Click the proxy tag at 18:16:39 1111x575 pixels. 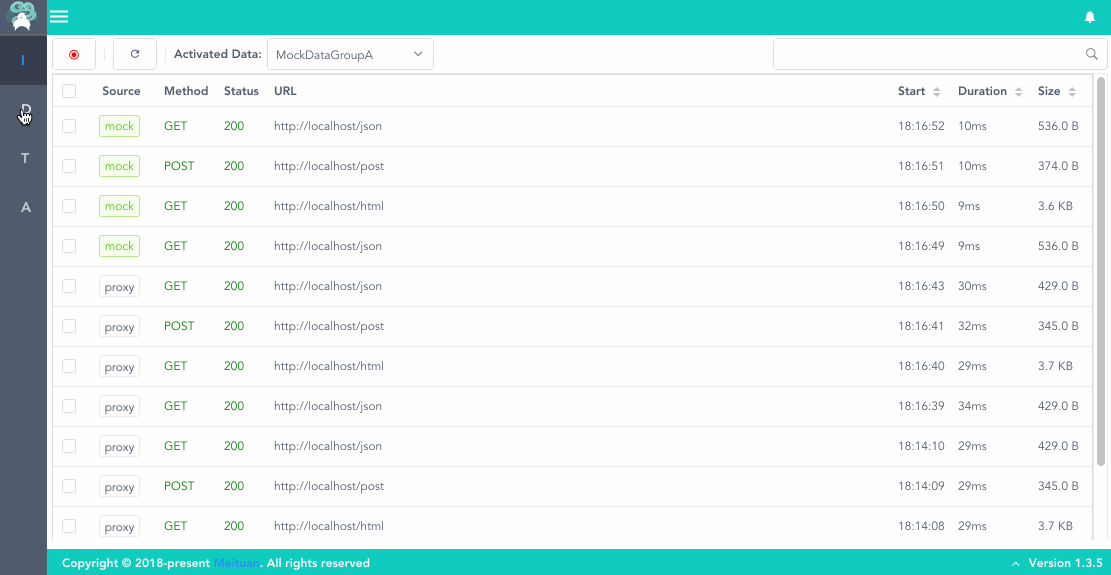point(119,406)
